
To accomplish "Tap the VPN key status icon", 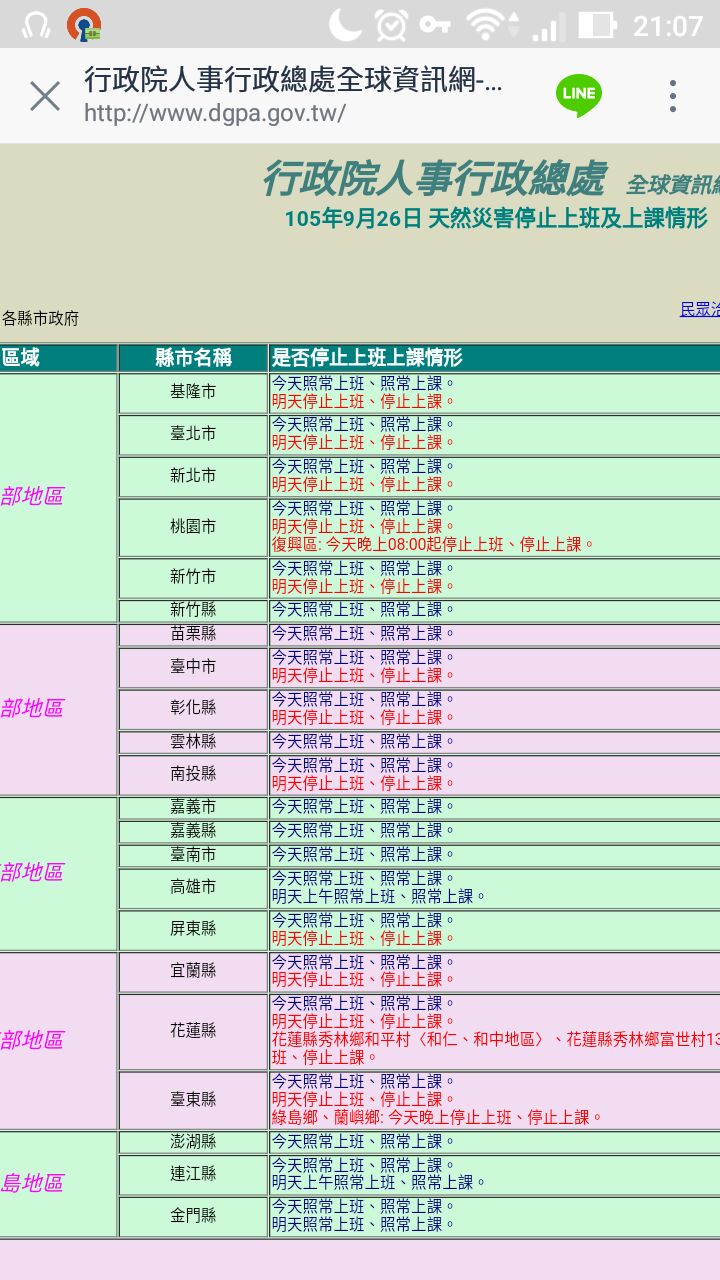I will coord(435,24).
